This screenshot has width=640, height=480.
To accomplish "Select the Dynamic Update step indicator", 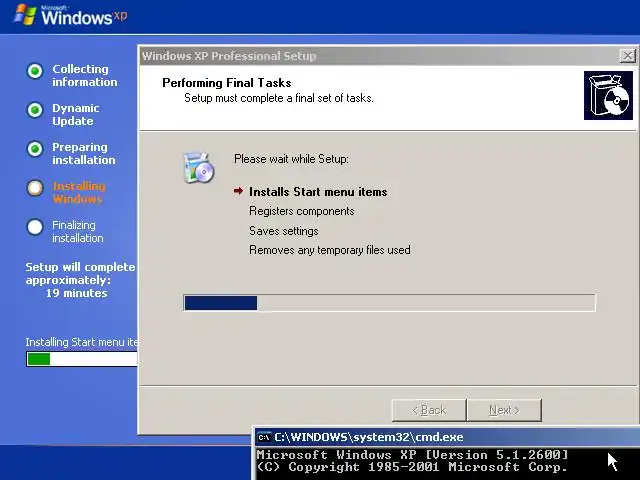I will click(35, 110).
